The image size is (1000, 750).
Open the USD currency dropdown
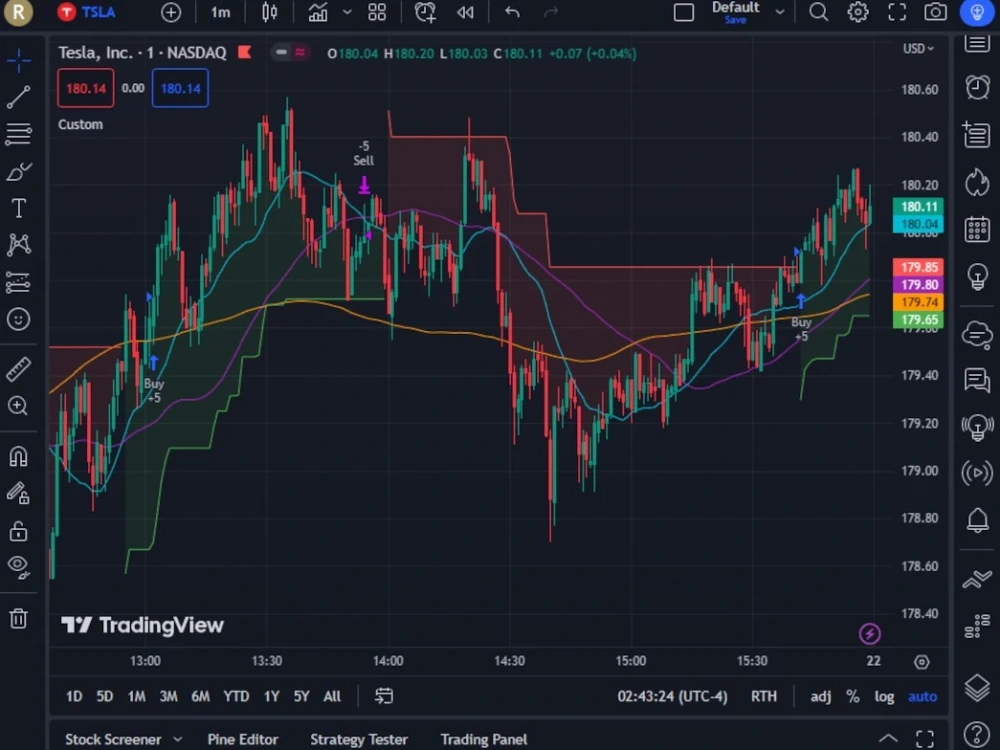pyautogui.click(x=918, y=48)
